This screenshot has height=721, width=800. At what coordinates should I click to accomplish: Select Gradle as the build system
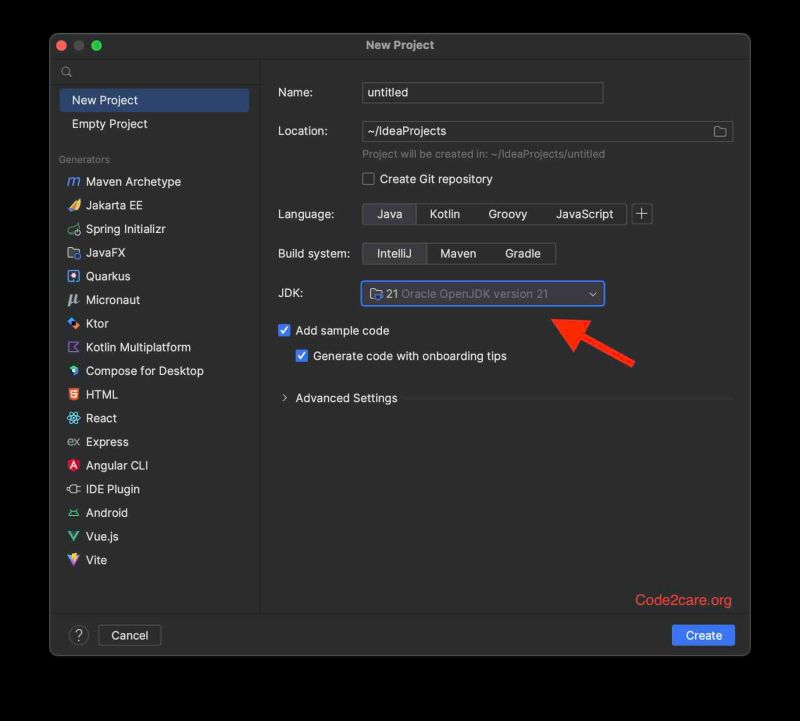(x=522, y=253)
